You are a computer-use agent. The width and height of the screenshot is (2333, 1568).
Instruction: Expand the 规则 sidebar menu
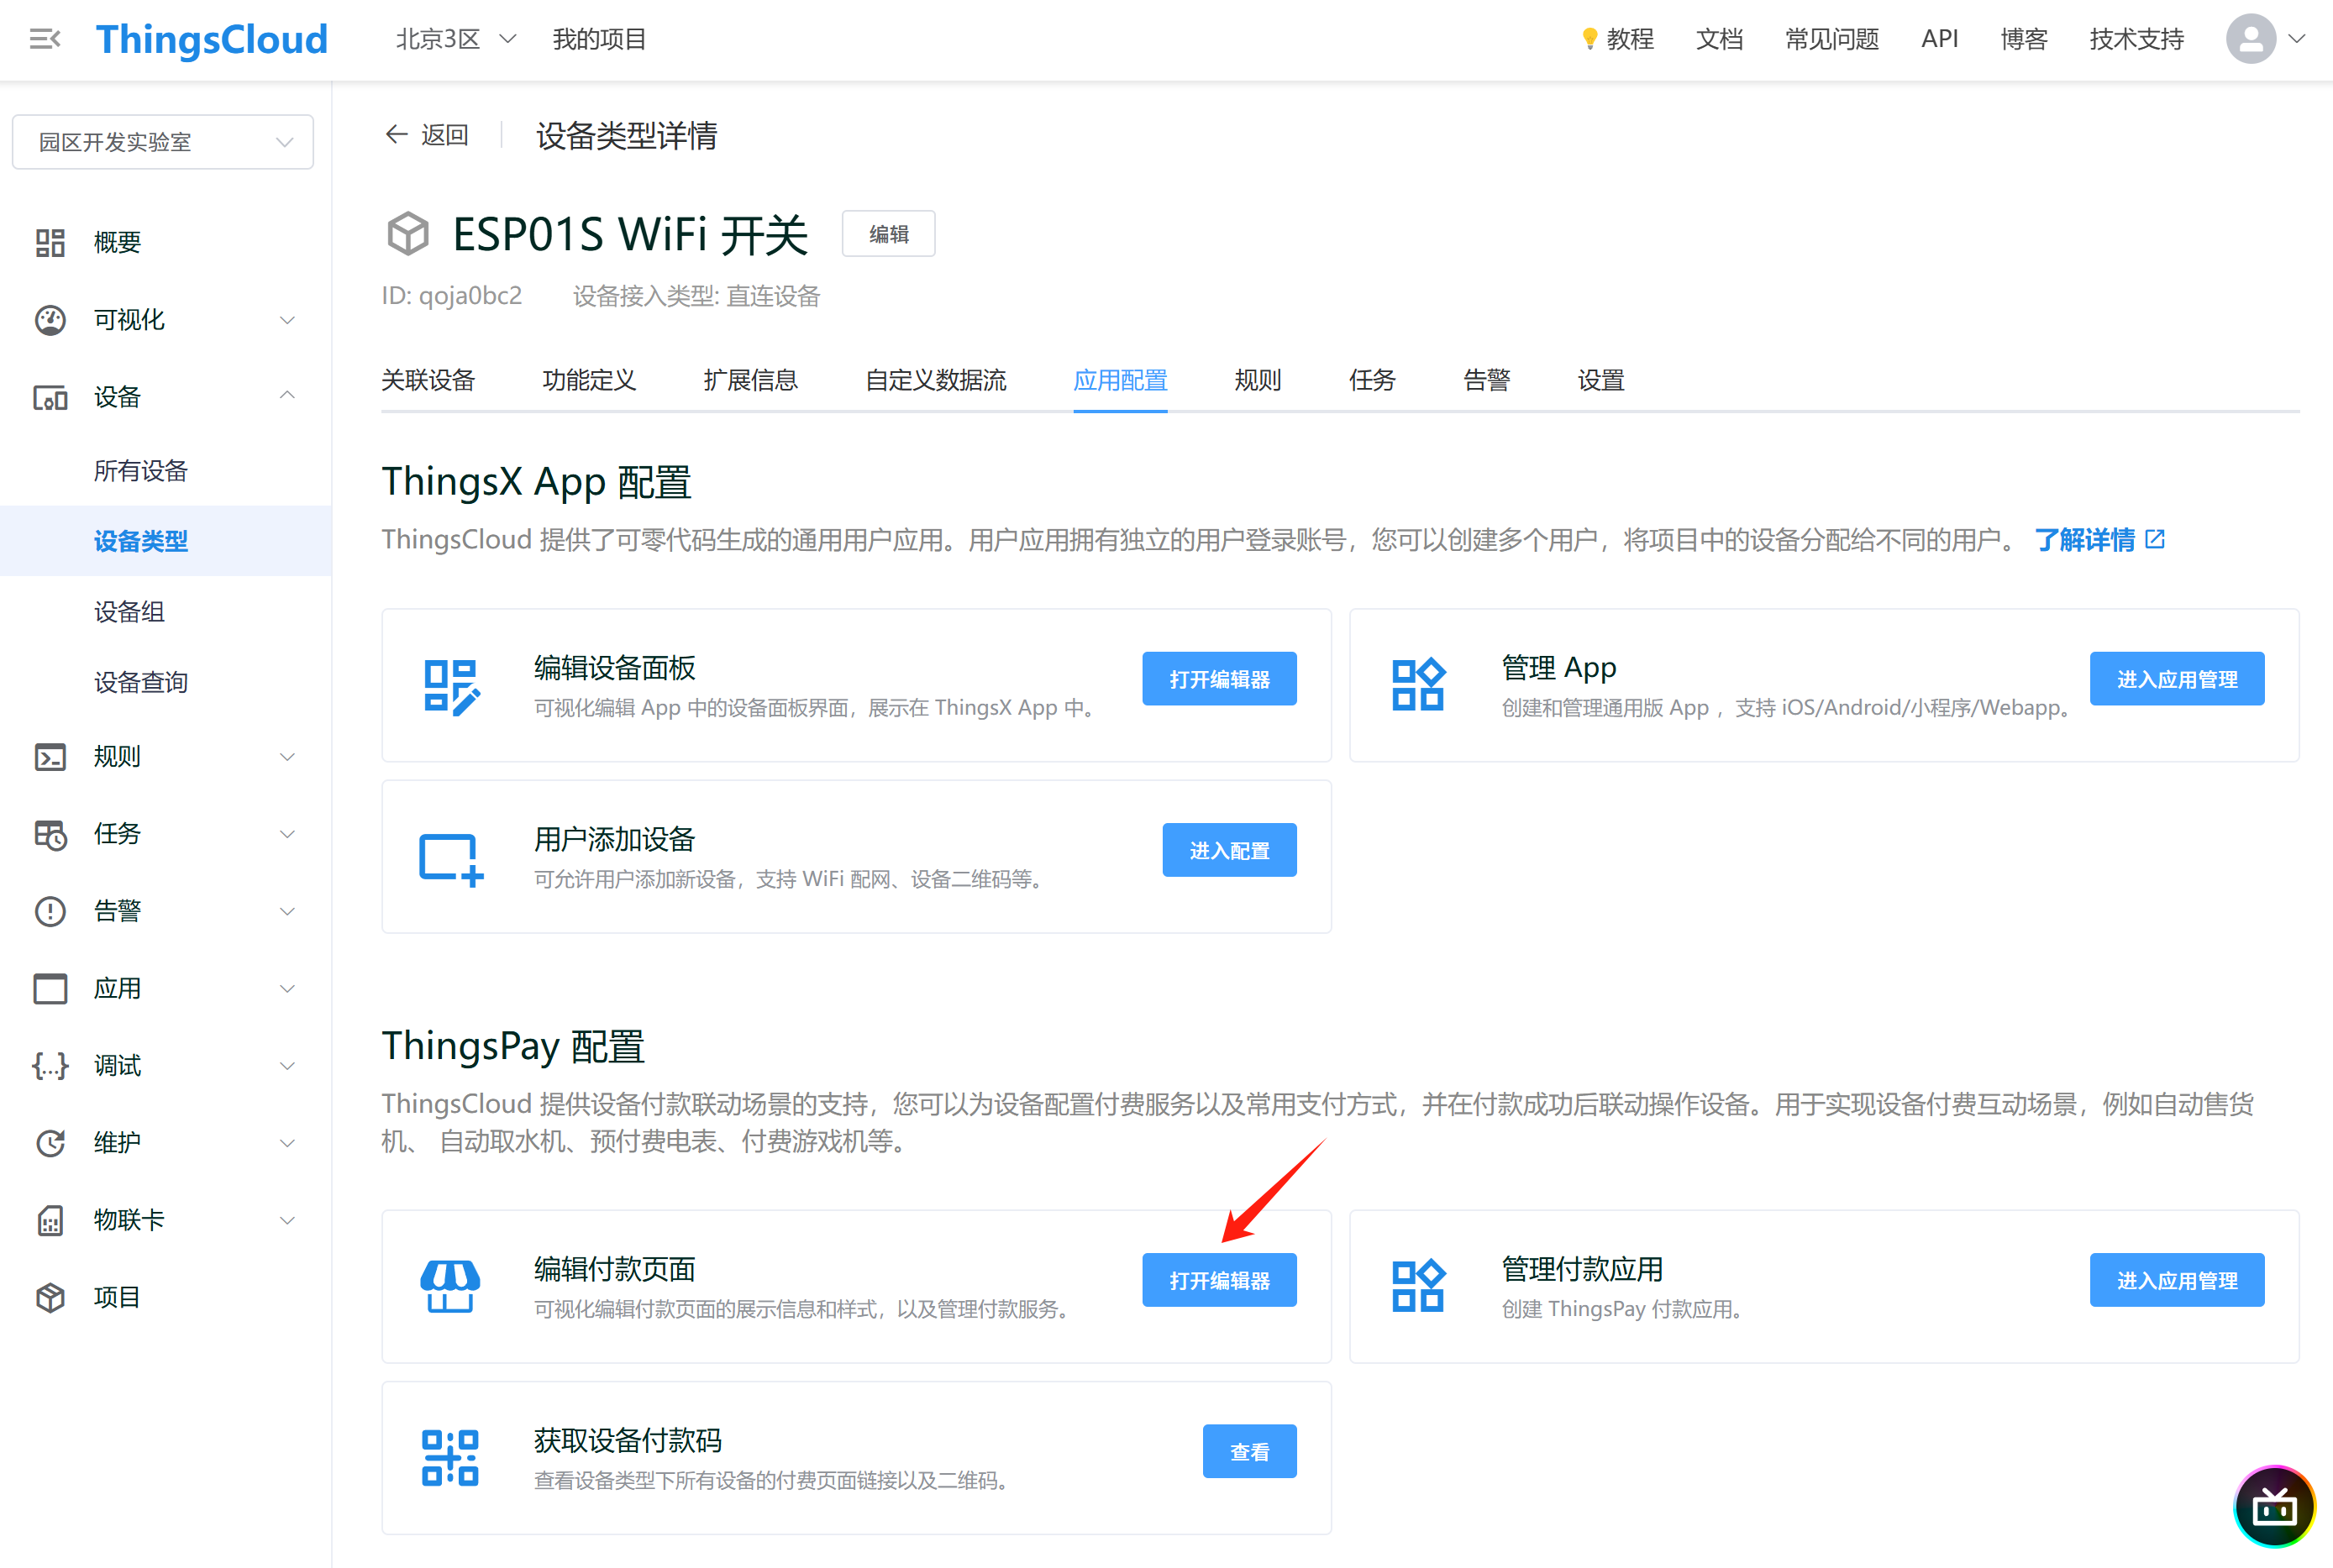tap(287, 757)
